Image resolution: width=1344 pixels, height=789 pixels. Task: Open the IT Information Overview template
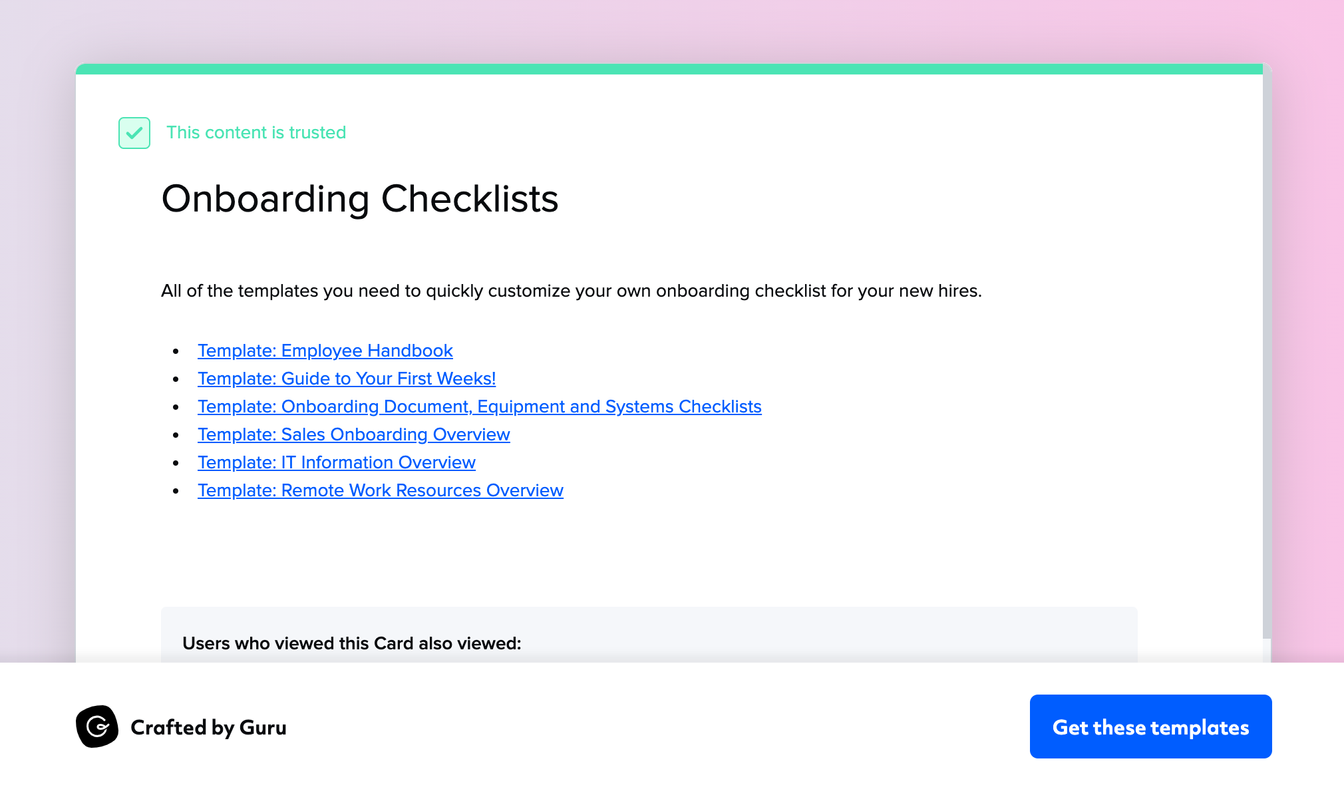pyautogui.click(x=336, y=462)
